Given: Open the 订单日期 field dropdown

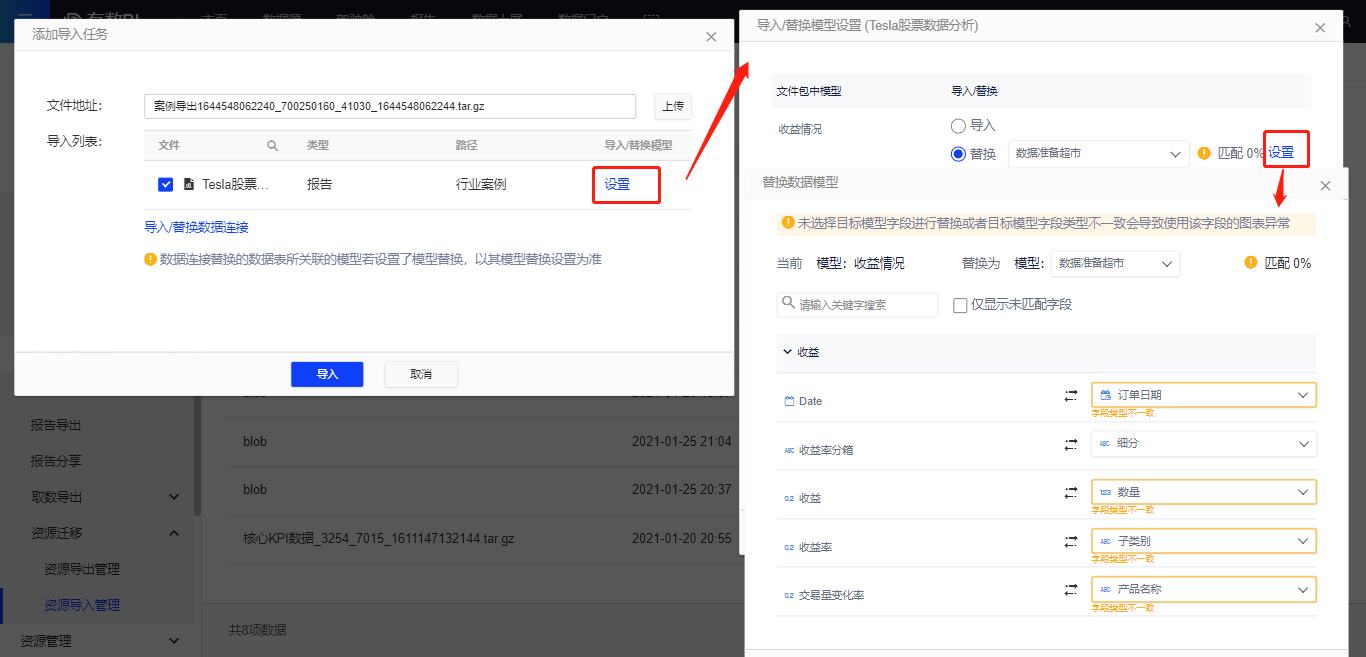Looking at the screenshot, I should coord(1203,394).
